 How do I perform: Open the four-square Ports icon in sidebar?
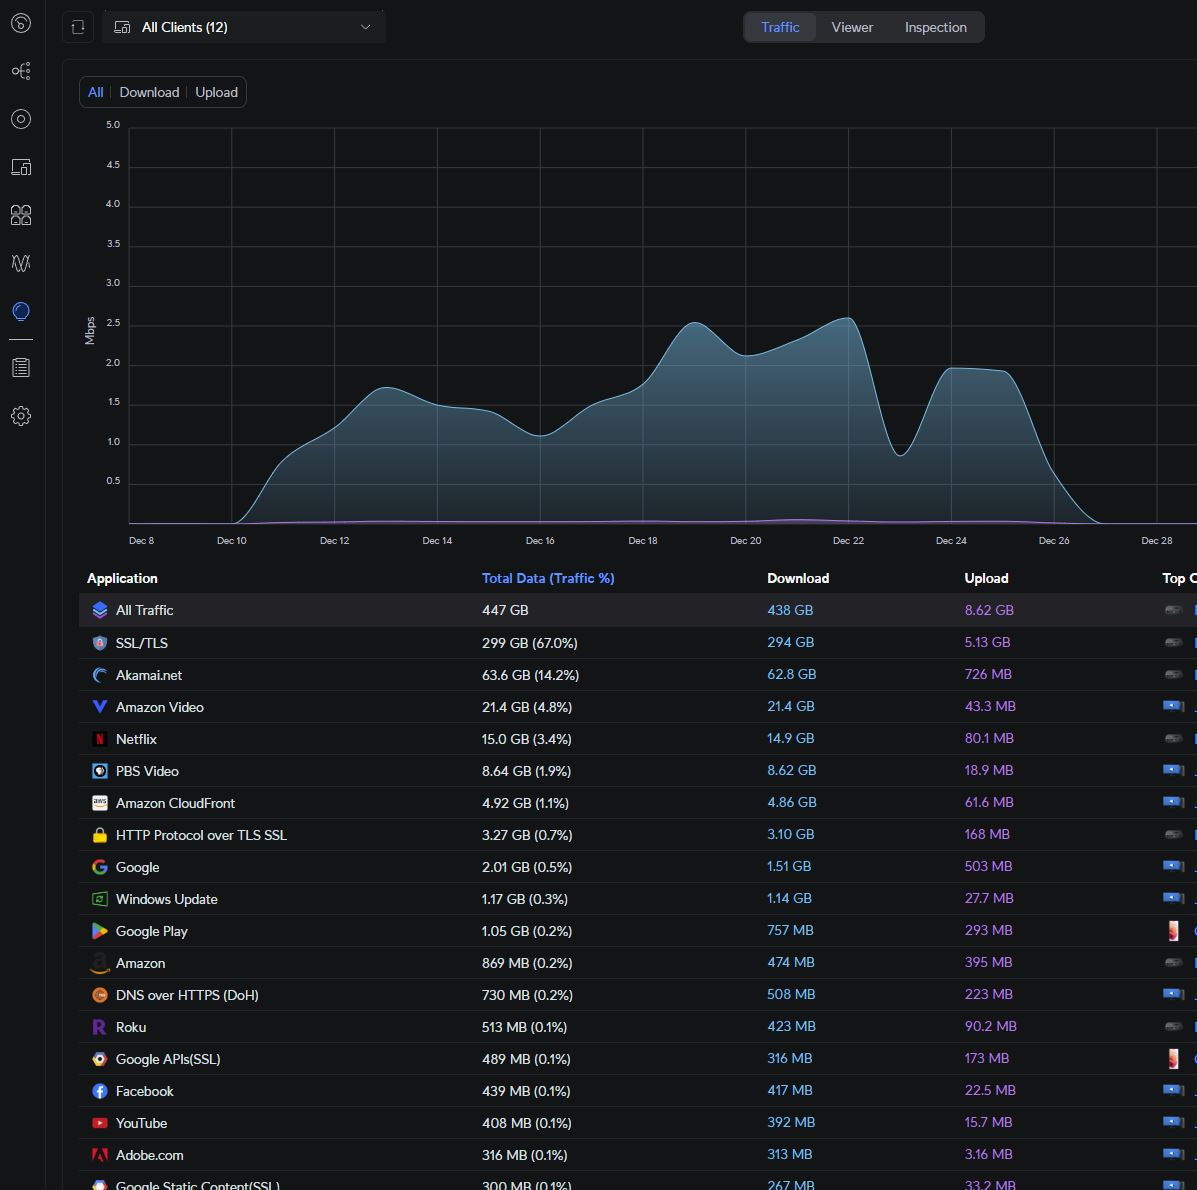[21, 215]
